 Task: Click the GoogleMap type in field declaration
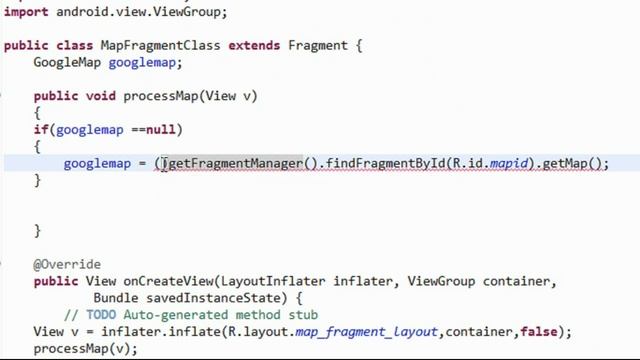67,62
